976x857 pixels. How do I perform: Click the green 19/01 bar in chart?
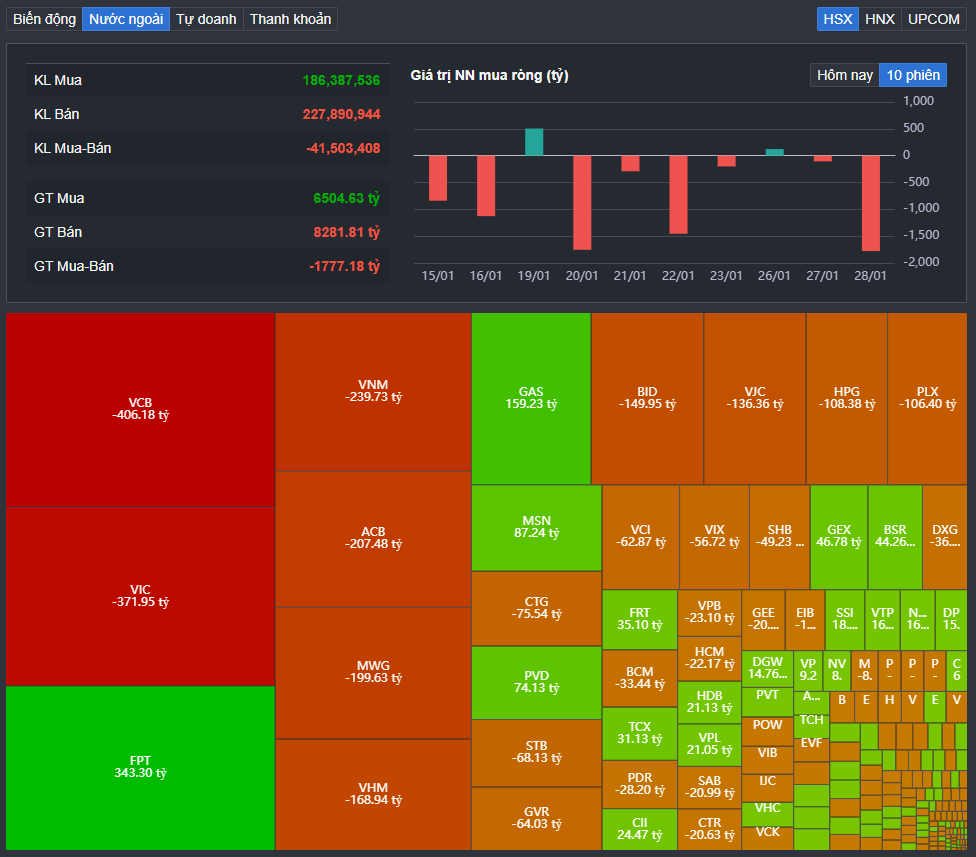coord(534,142)
